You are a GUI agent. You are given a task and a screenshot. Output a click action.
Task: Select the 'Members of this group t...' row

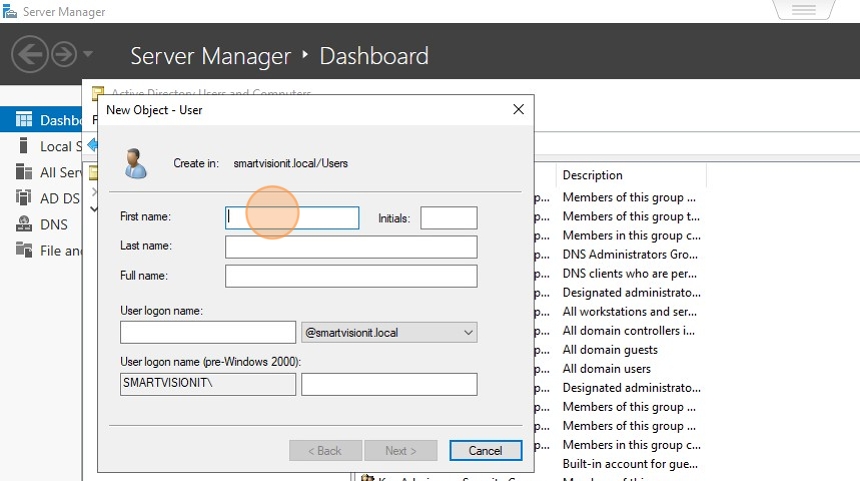pos(631,216)
